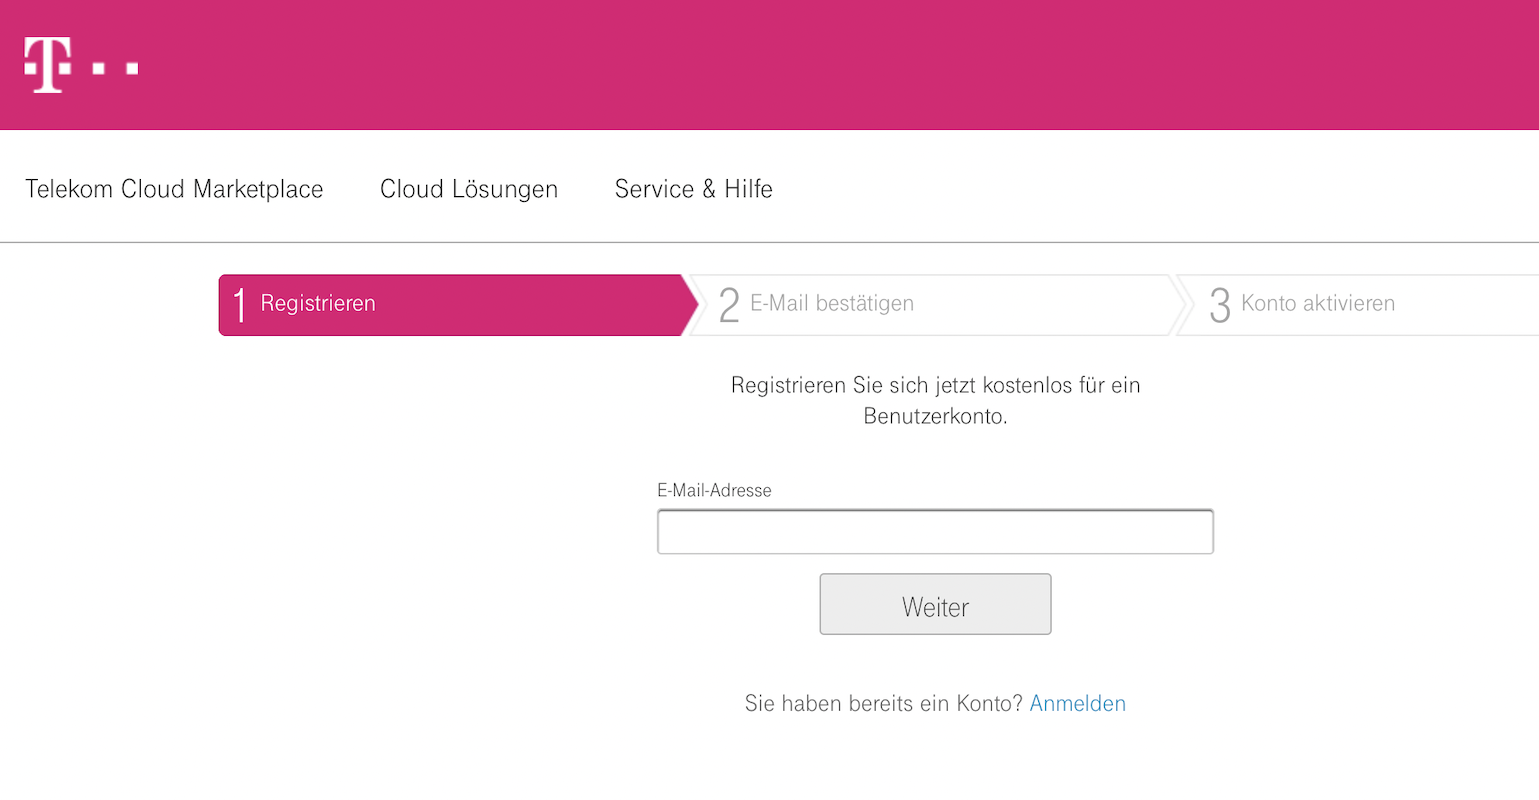Select the Registrieren step label
Image resolution: width=1539 pixels, height=800 pixels.
(318, 303)
